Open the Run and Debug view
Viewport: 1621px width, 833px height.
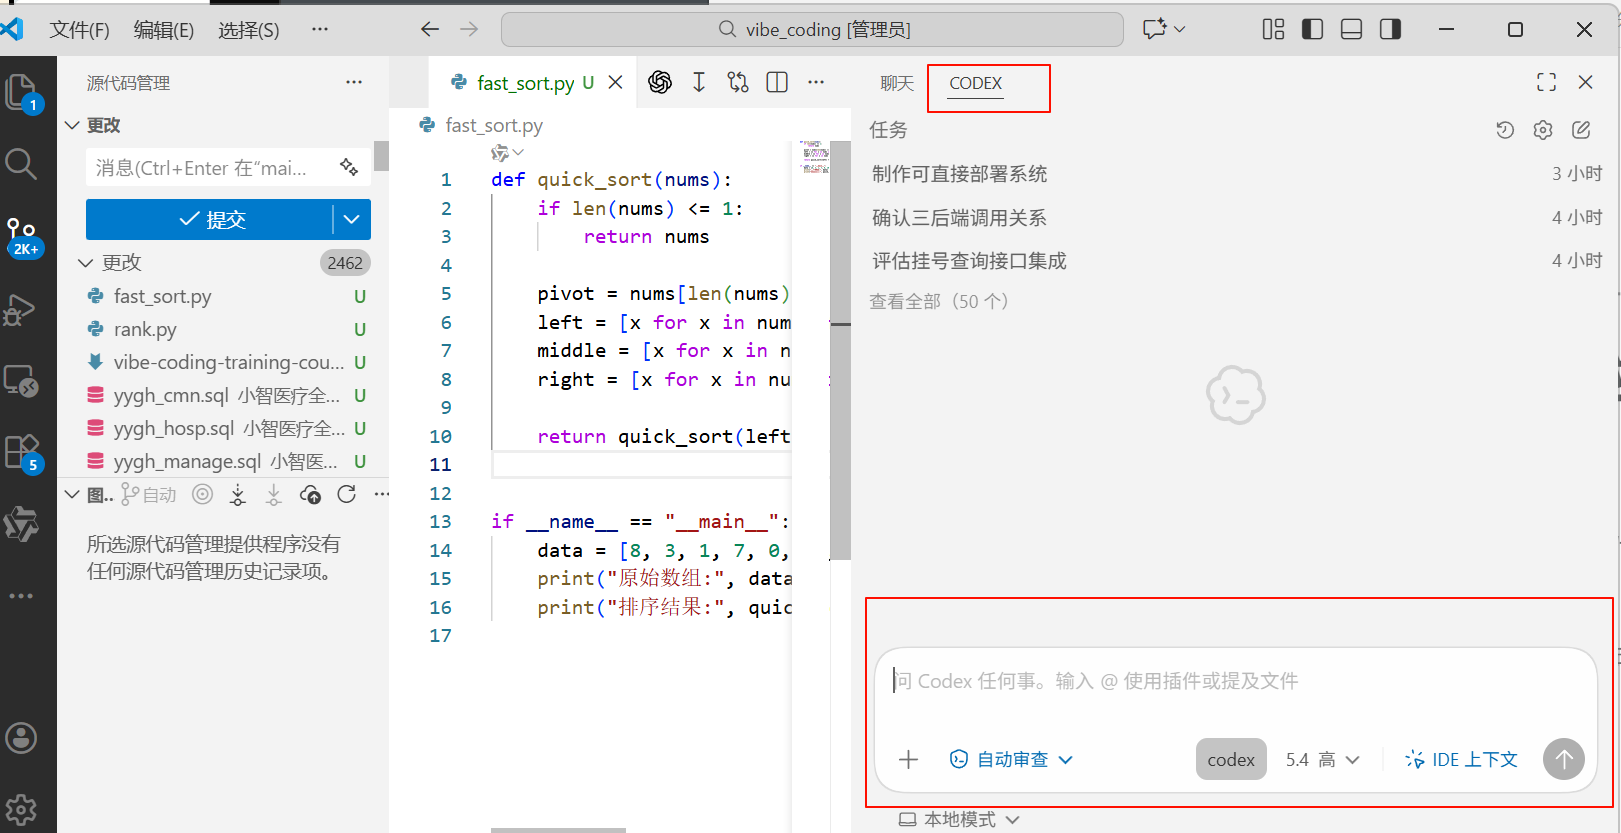(x=20, y=310)
